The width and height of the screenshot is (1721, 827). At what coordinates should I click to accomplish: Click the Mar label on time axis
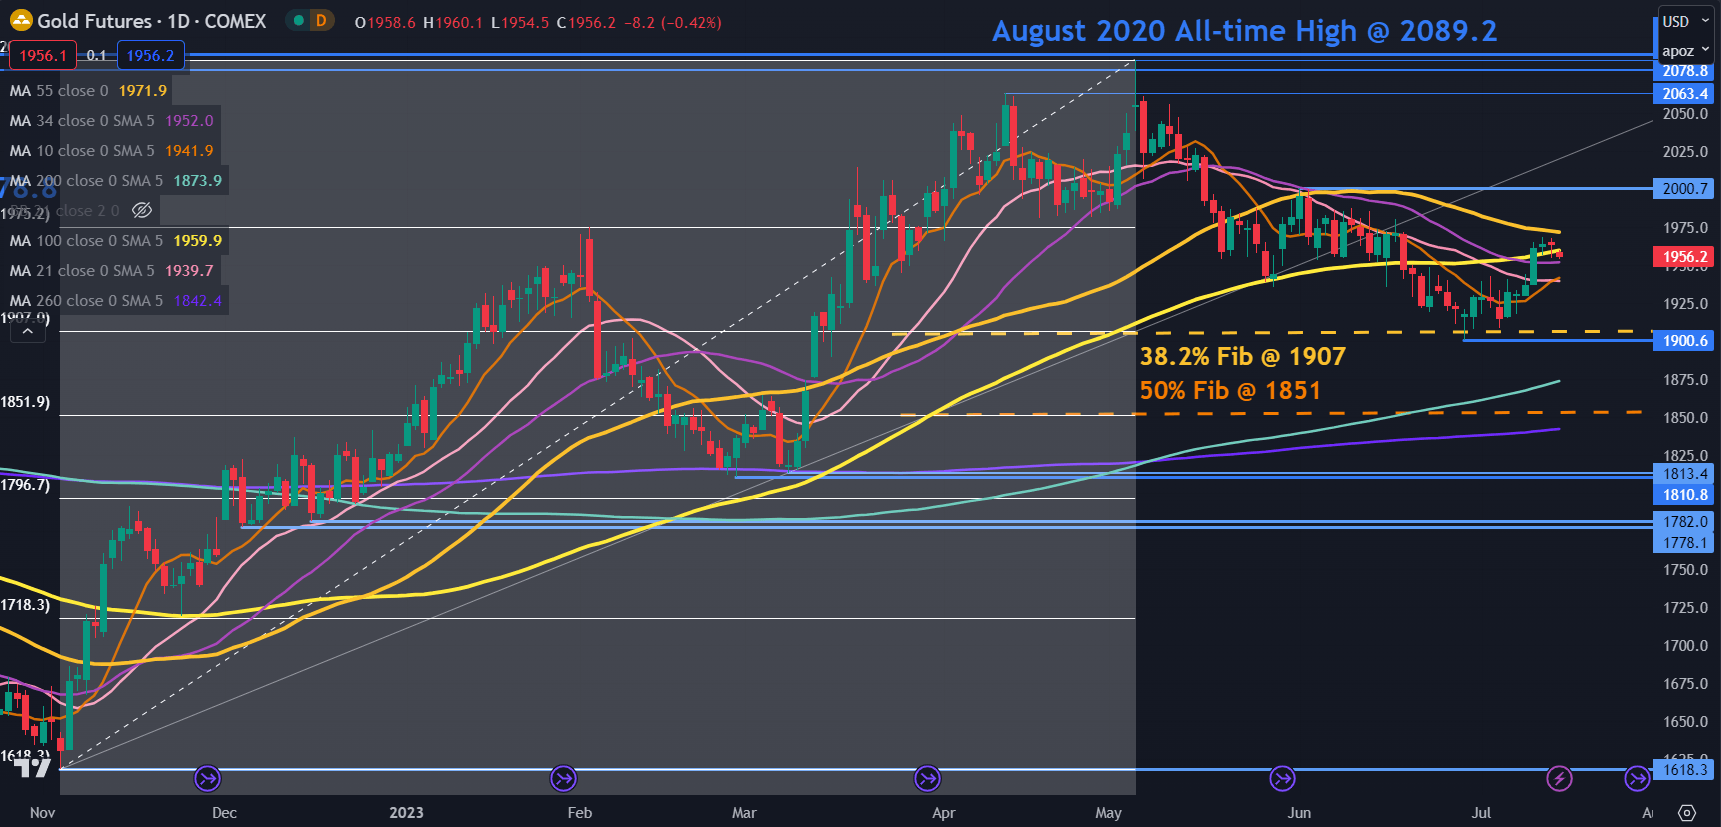click(x=744, y=813)
